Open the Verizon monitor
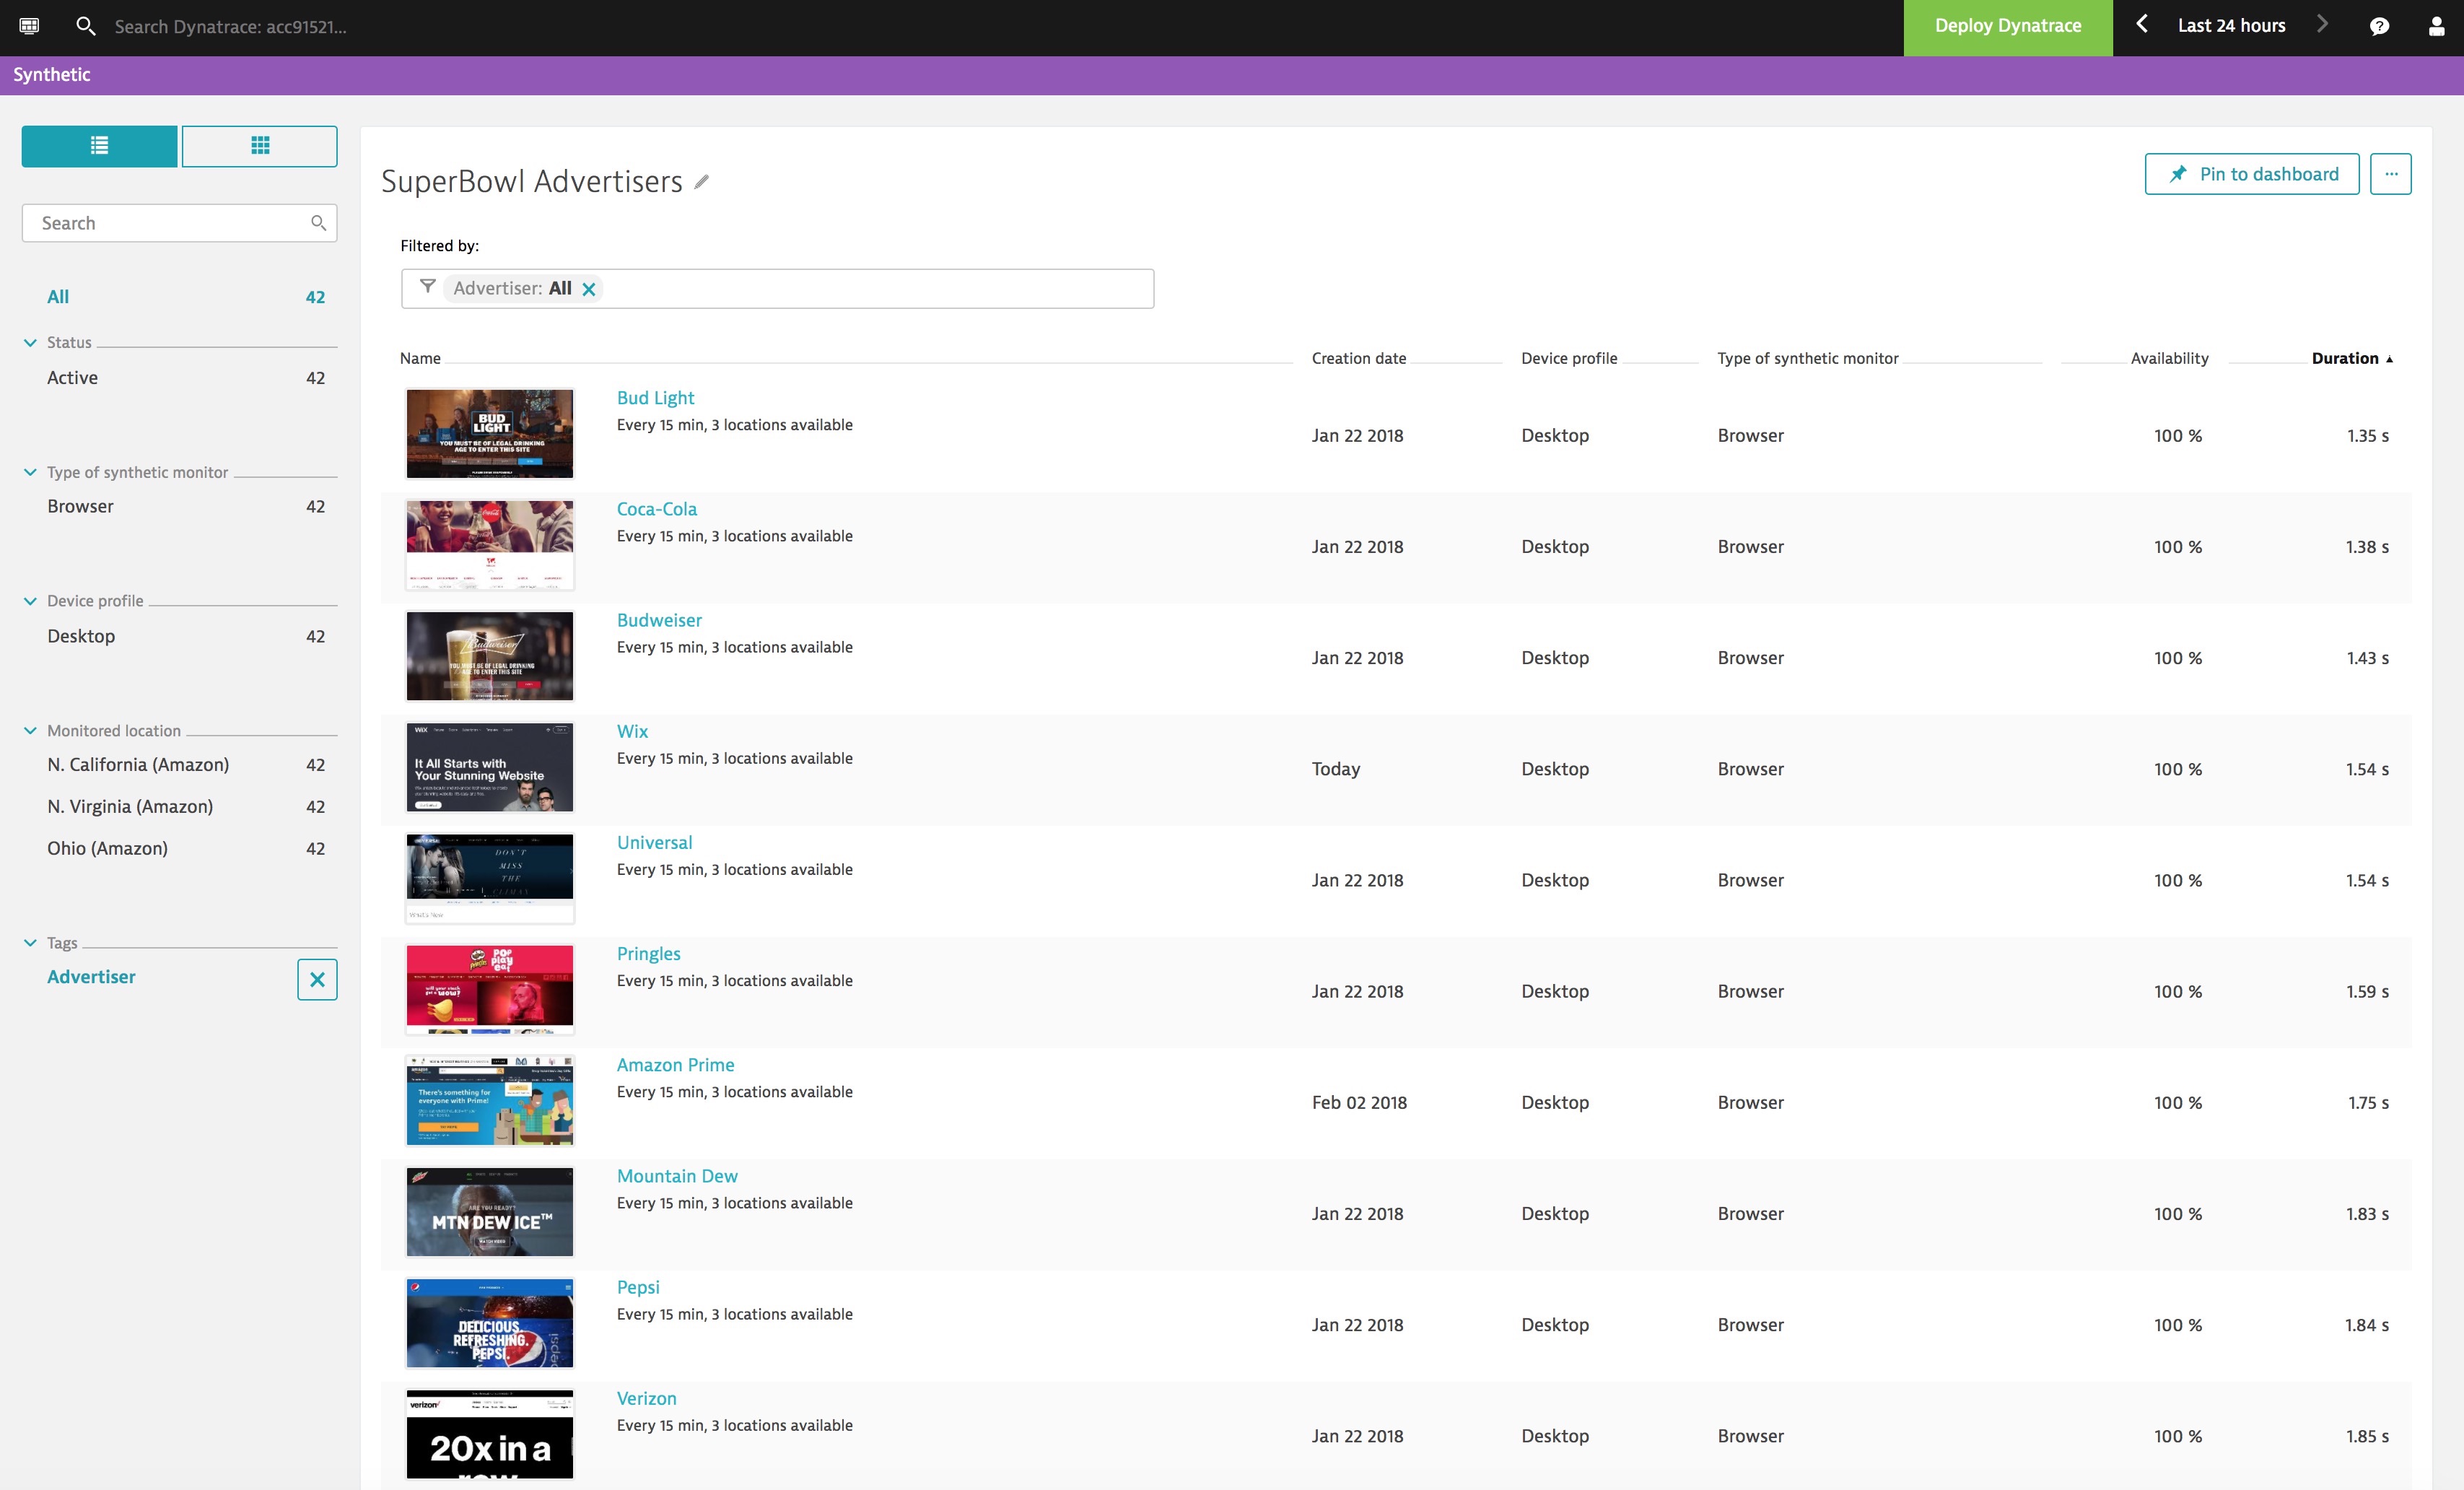 [646, 1398]
